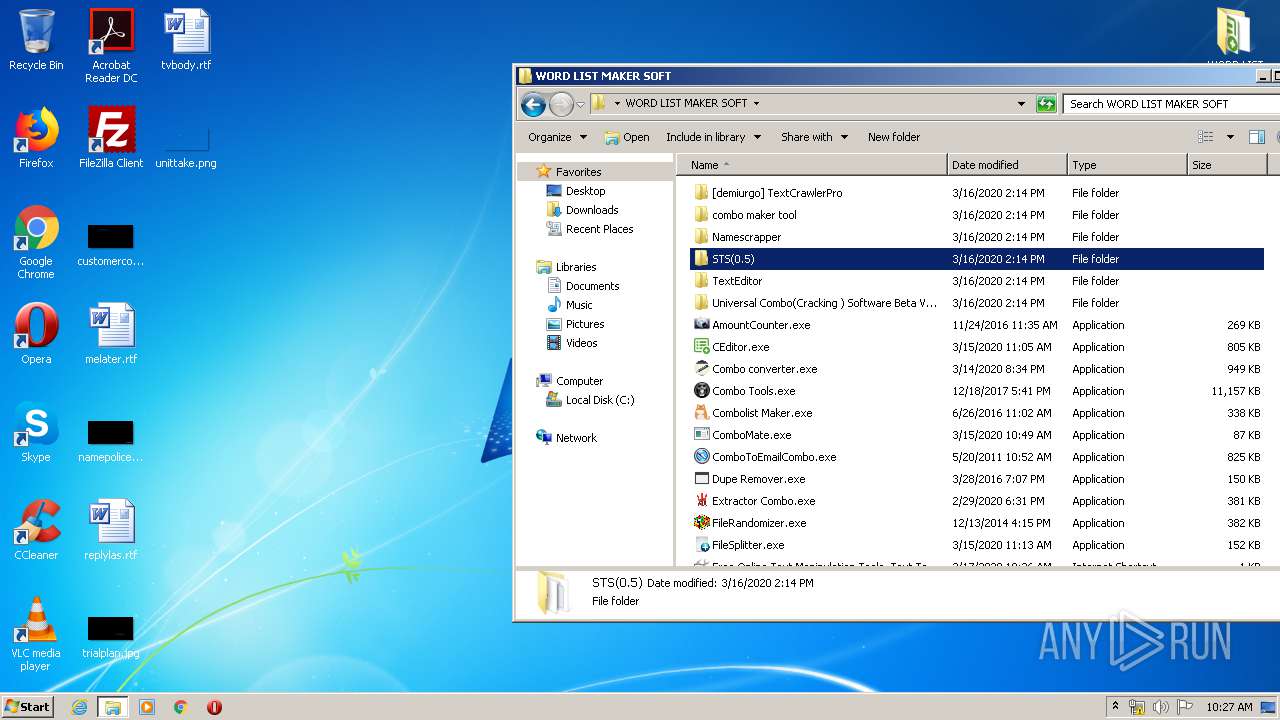Select ComboToEmailCombo.exe file
The image size is (1280, 720).
(x=765, y=457)
